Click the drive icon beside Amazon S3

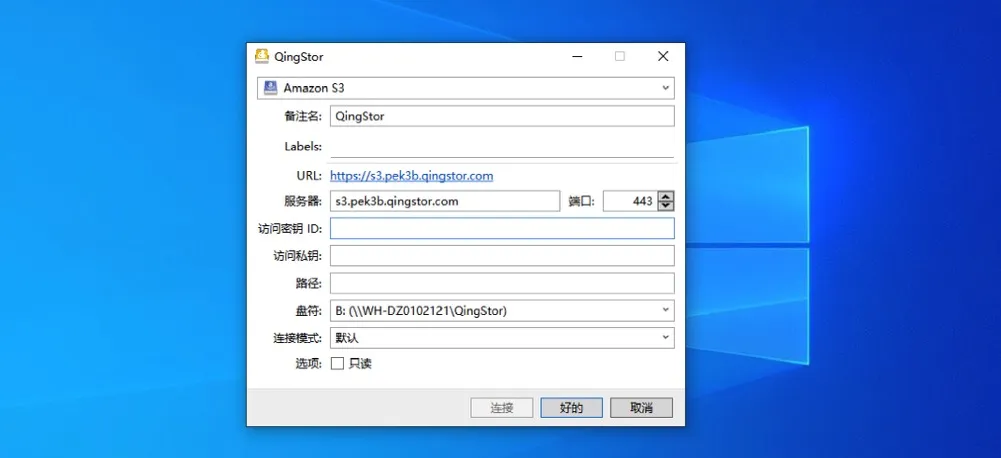tap(270, 88)
